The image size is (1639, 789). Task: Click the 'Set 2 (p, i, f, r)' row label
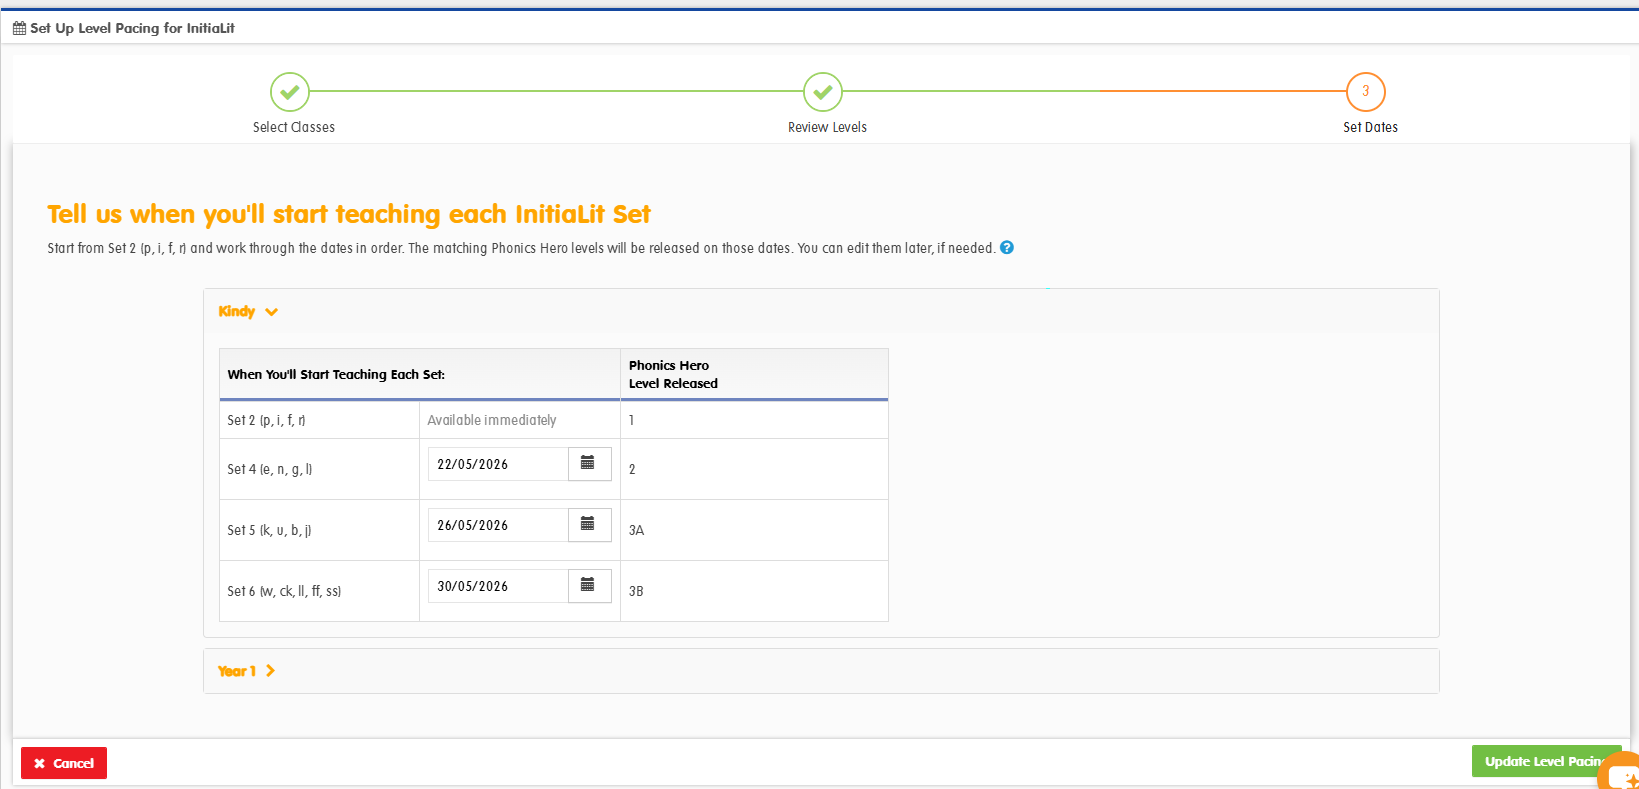pos(266,420)
